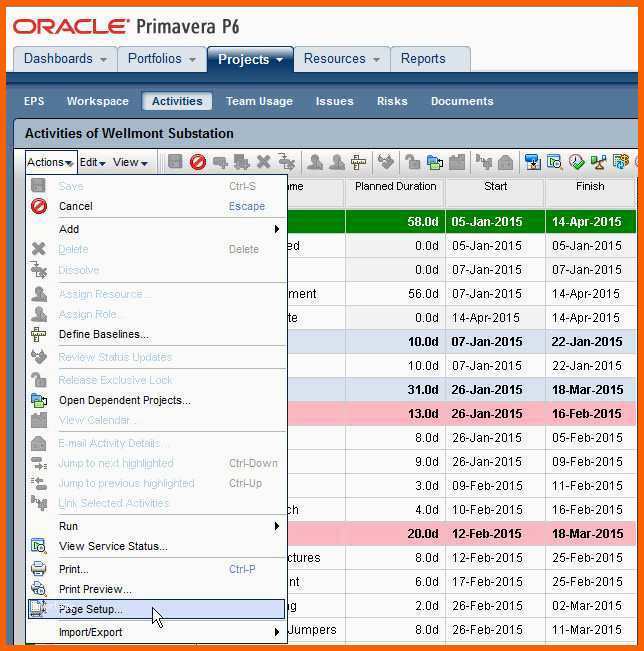
Task: Click the Assign Role toolbar icon
Action: pyautogui.click(x=336, y=162)
